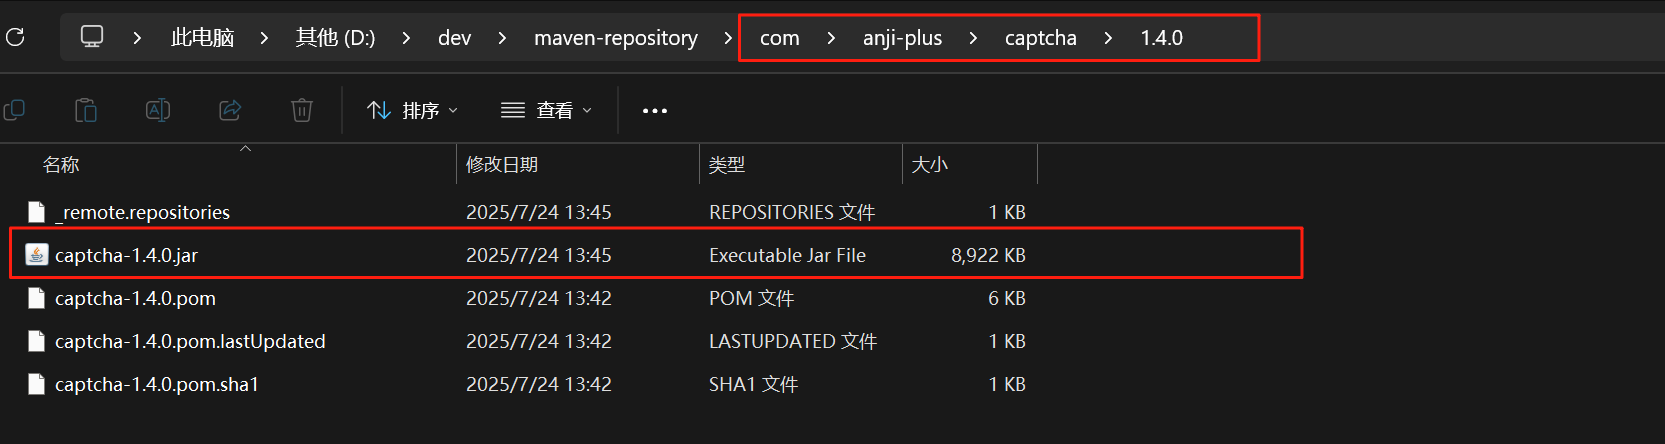The image size is (1665, 444).
Task: Select the captcha-1.4.0.jar Java file icon
Action: pos(37,255)
